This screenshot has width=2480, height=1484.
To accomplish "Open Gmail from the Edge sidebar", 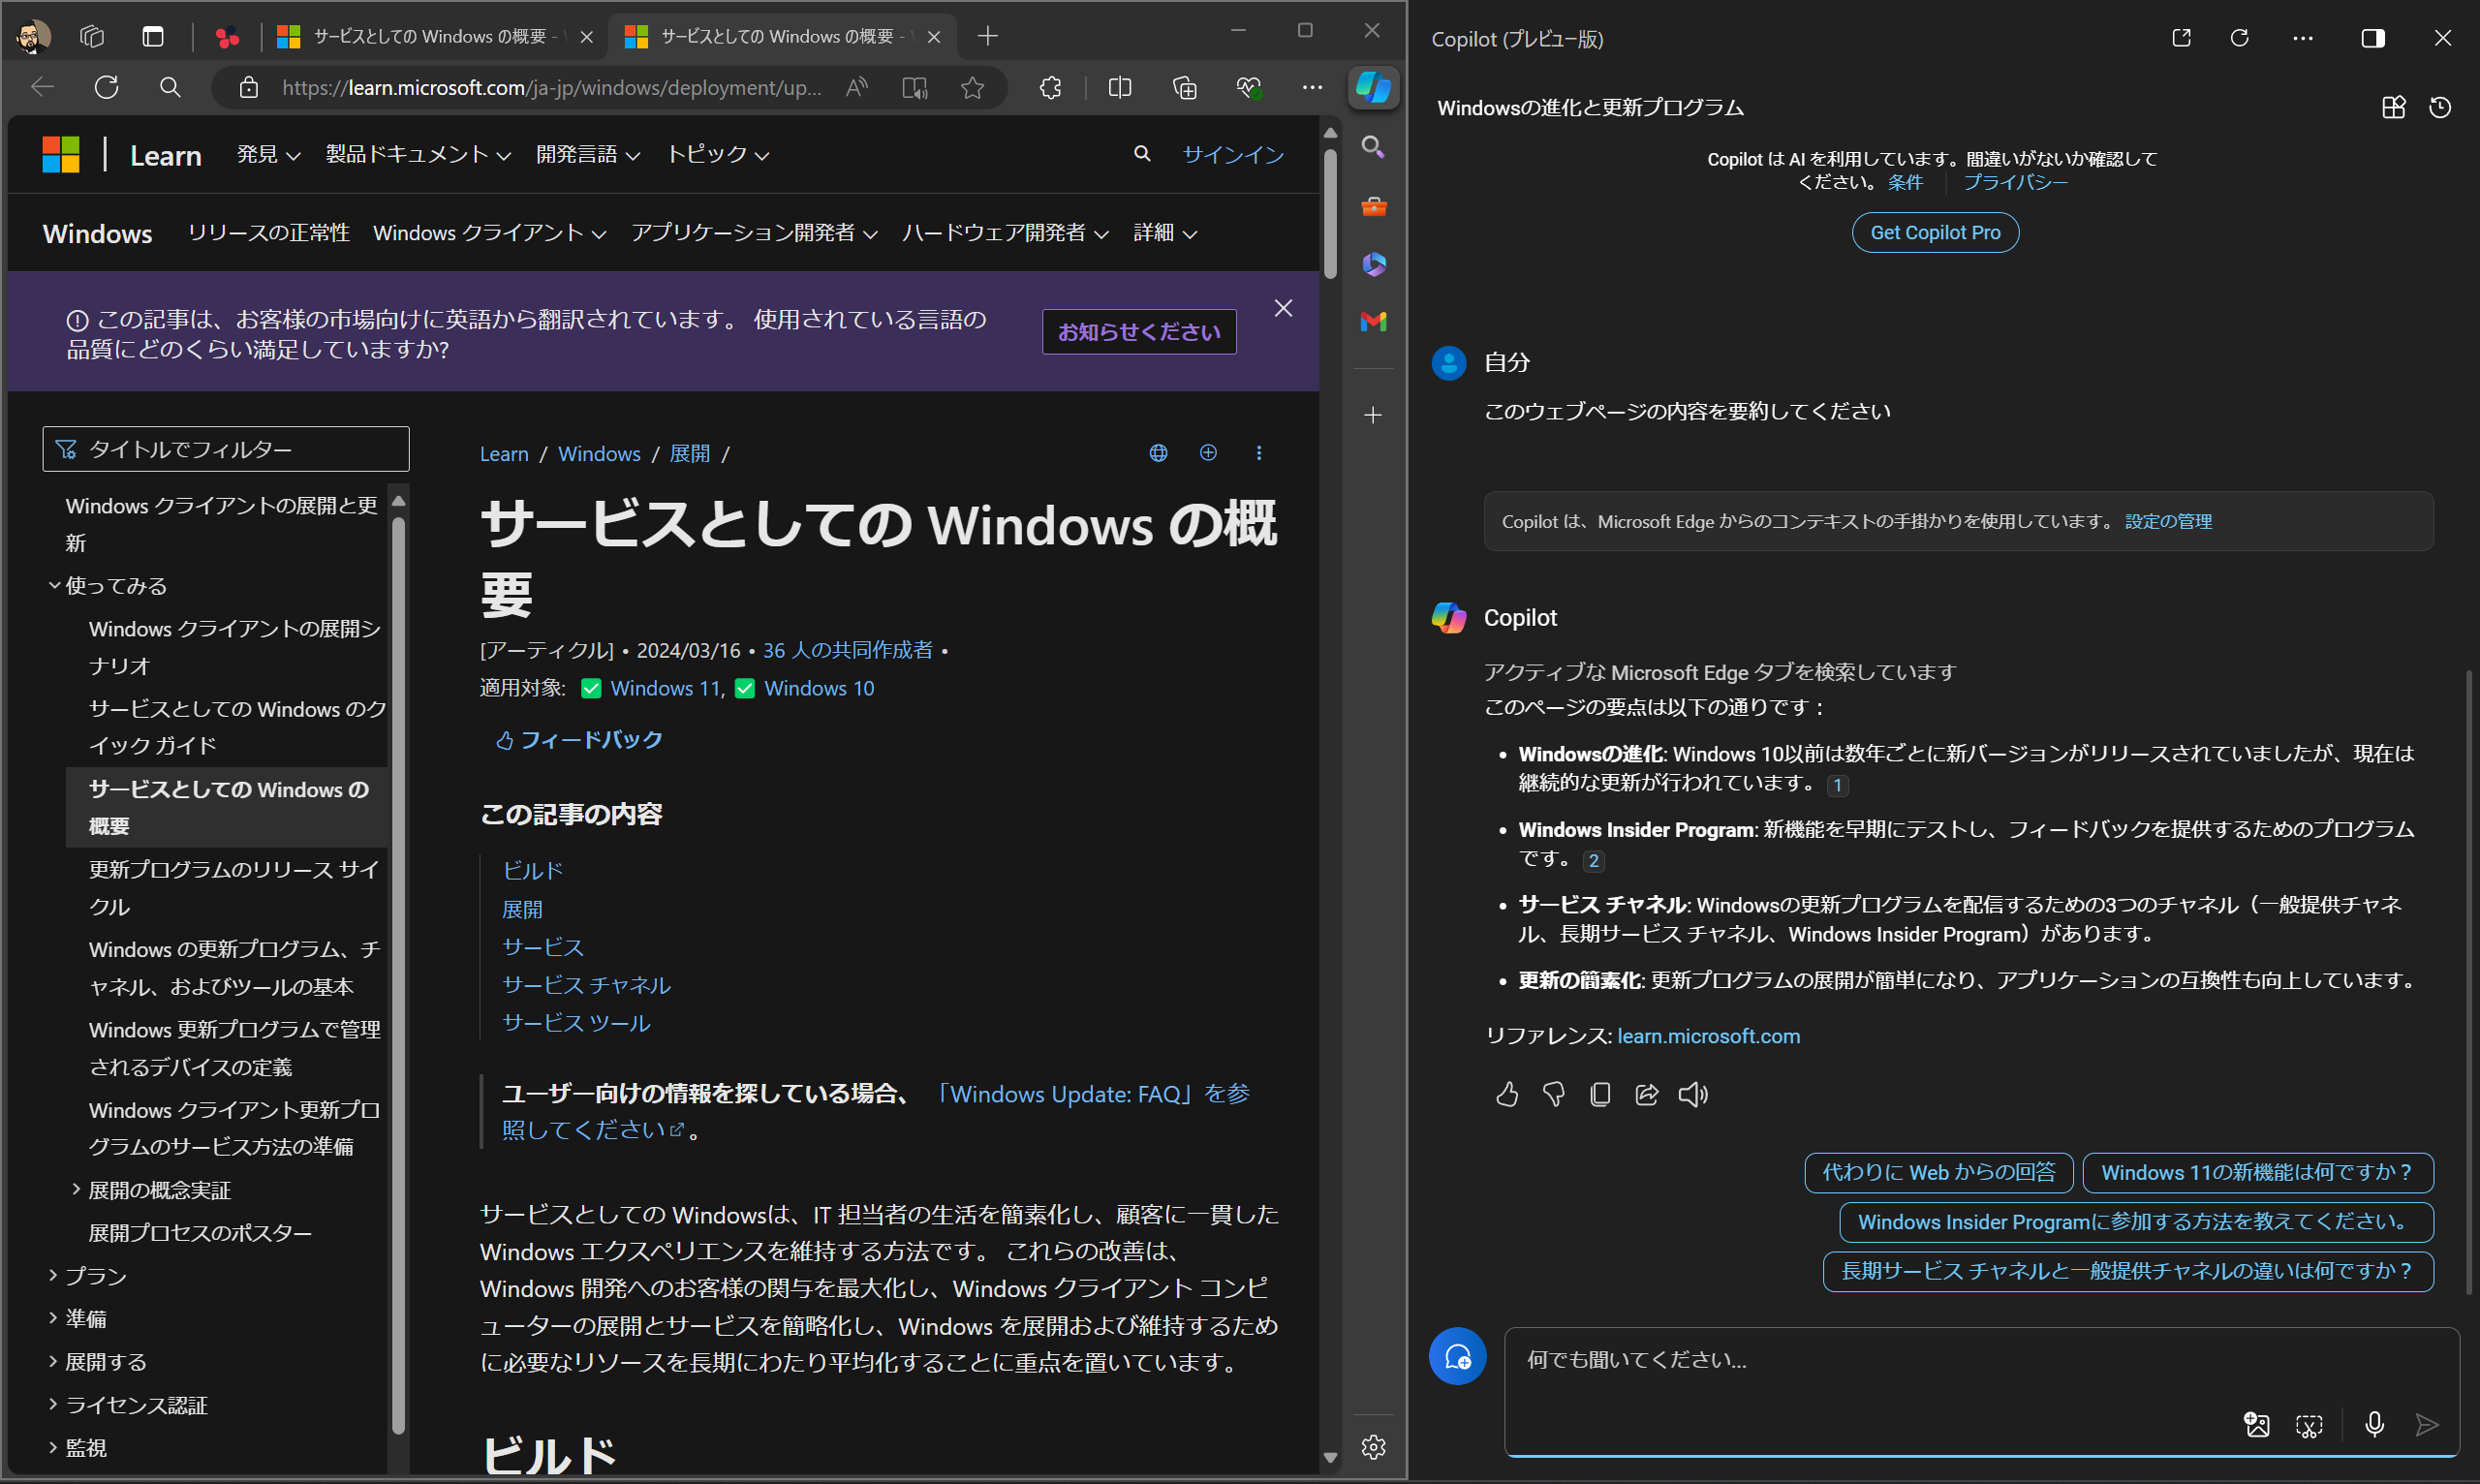I will coord(1373,322).
